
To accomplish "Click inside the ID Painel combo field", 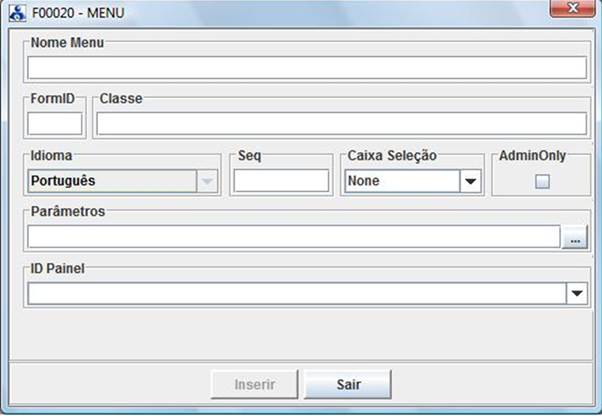I will click(x=296, y=294).
